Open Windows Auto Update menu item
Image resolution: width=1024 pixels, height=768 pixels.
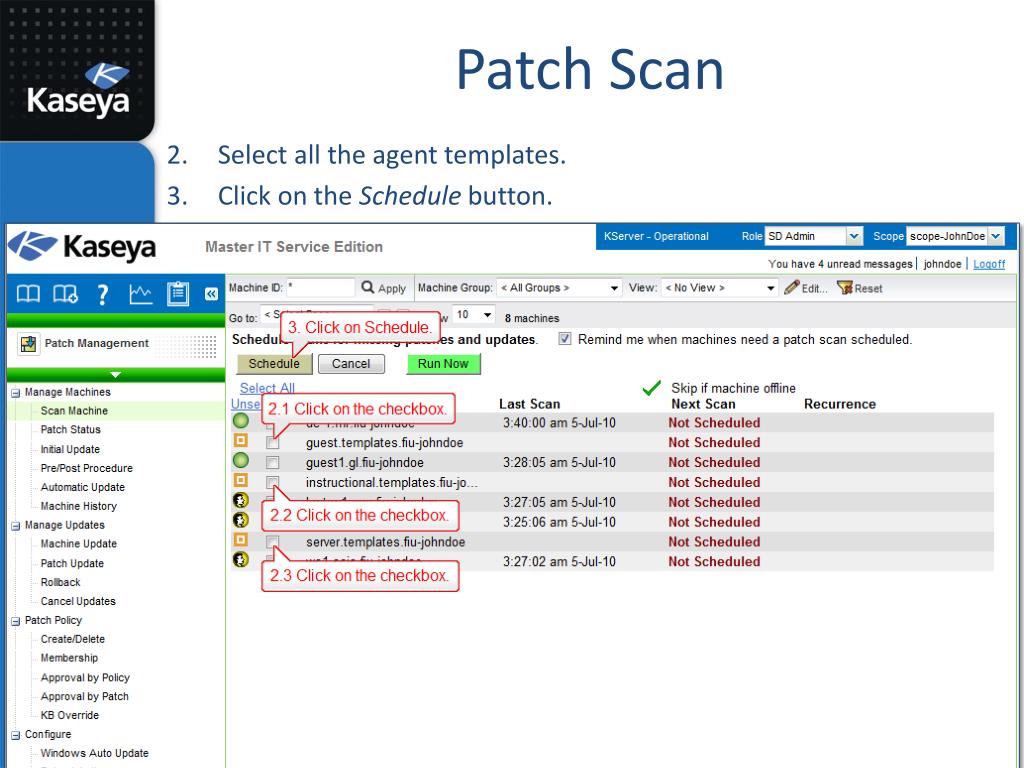[x=94, y=754]
